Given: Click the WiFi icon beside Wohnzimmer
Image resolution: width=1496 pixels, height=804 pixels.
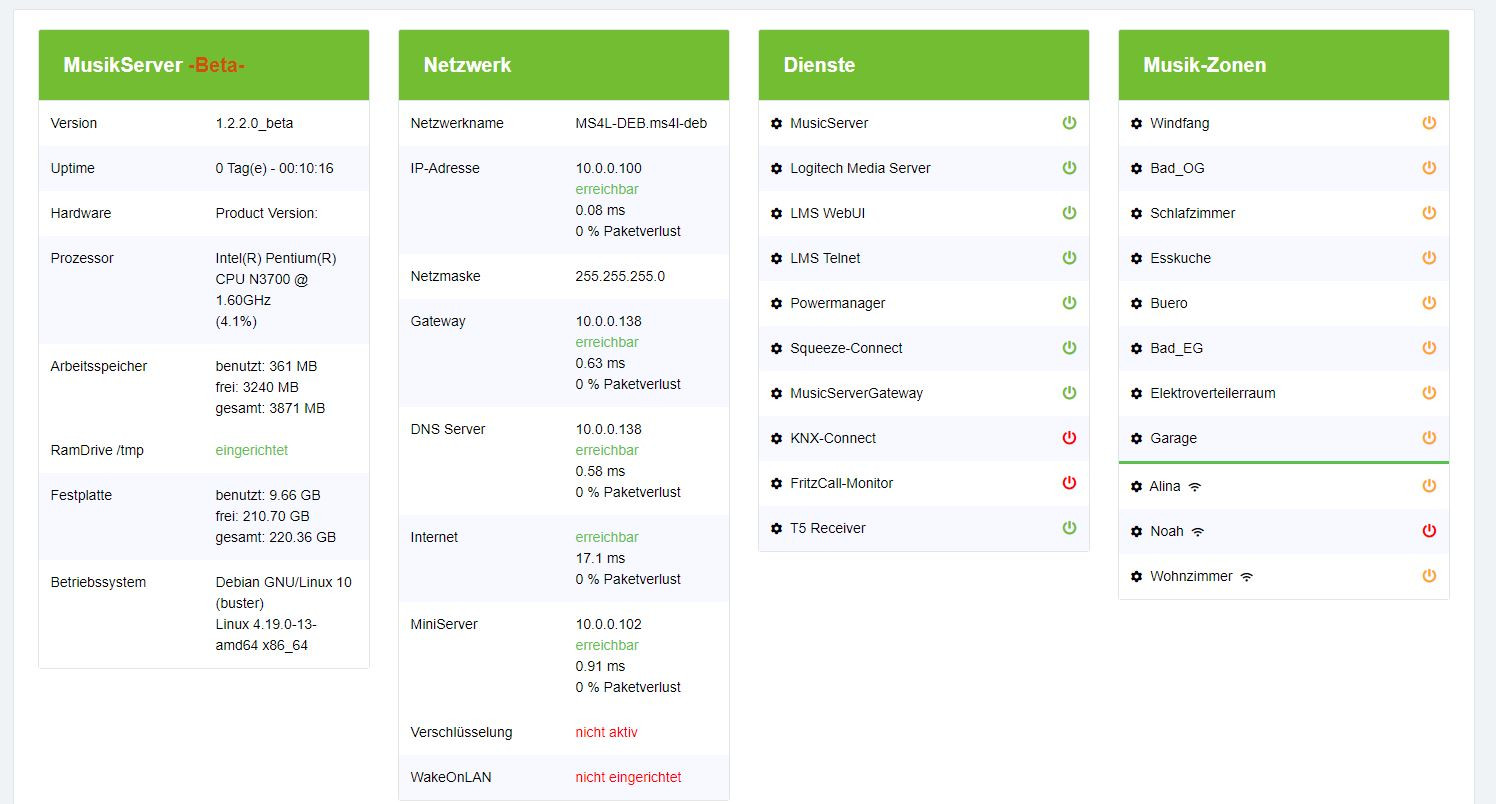Looking at the screenshot, I should (x=1246, y=577).
